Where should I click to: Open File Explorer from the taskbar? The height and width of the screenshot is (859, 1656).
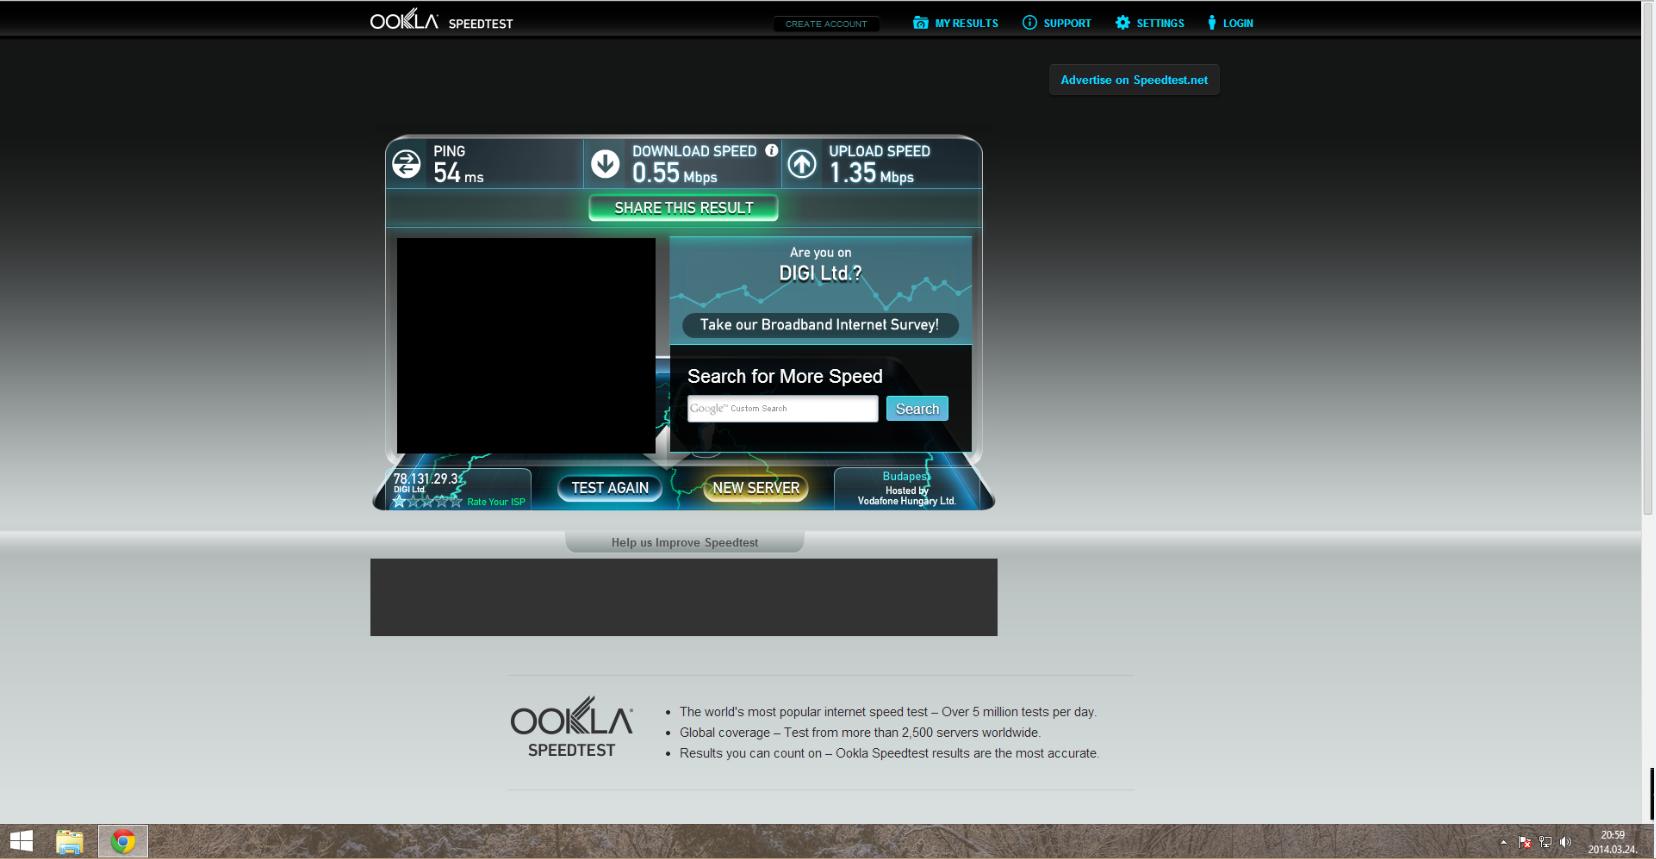click(x=69, y=842)
